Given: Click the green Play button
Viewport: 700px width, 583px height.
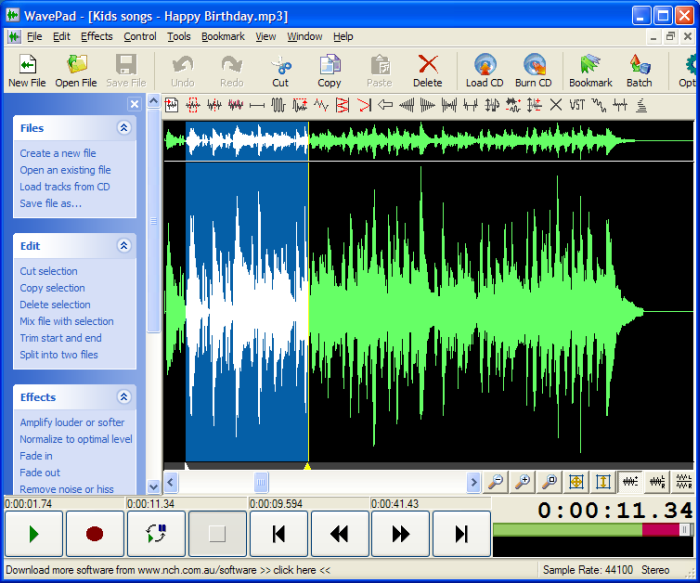Looking at the screenshot, I should click(34, 534).
